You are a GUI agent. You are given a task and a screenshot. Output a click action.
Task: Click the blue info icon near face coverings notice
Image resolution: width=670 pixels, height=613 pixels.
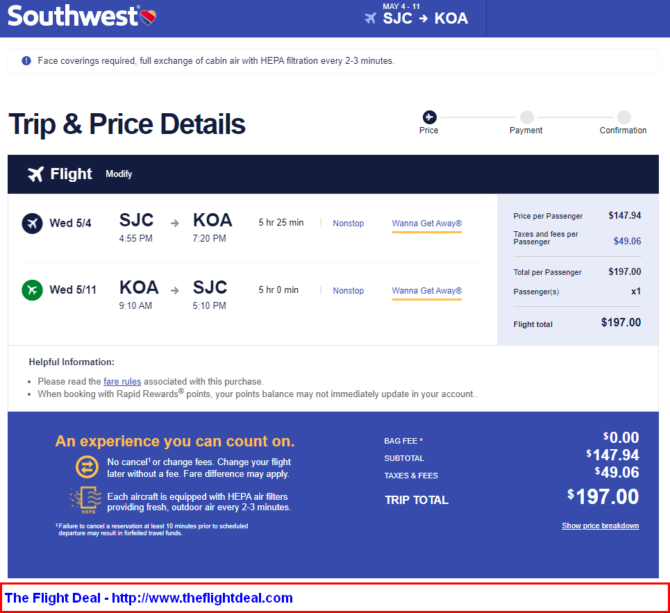pyautogui.click(x=26, y=61)
